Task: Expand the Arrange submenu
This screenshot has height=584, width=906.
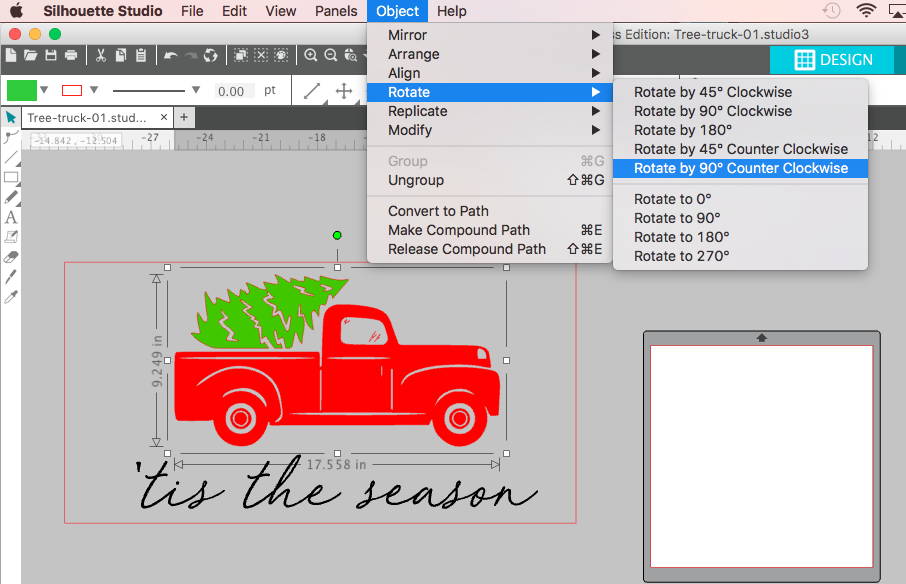Action: [489, 54]
